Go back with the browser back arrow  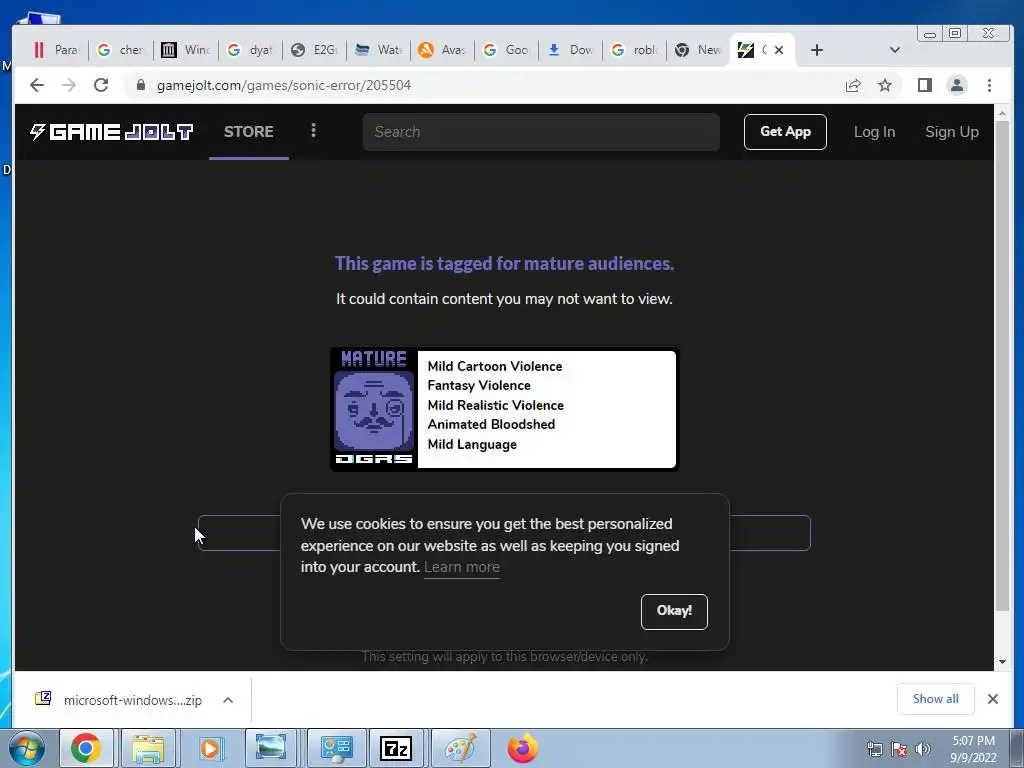coord(37,86)
